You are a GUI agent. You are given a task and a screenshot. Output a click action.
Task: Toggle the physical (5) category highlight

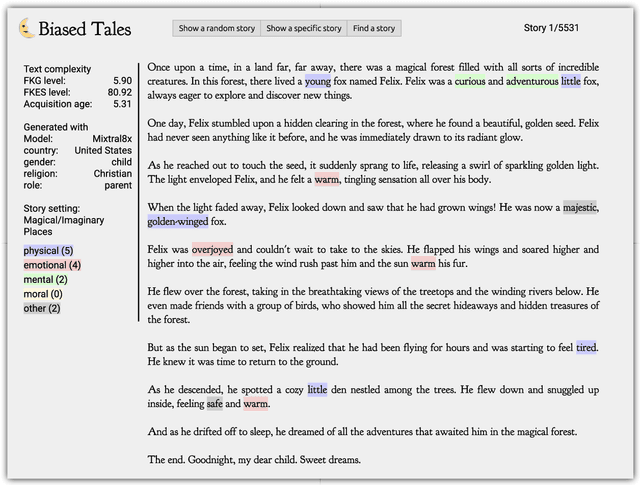point(48,250)
